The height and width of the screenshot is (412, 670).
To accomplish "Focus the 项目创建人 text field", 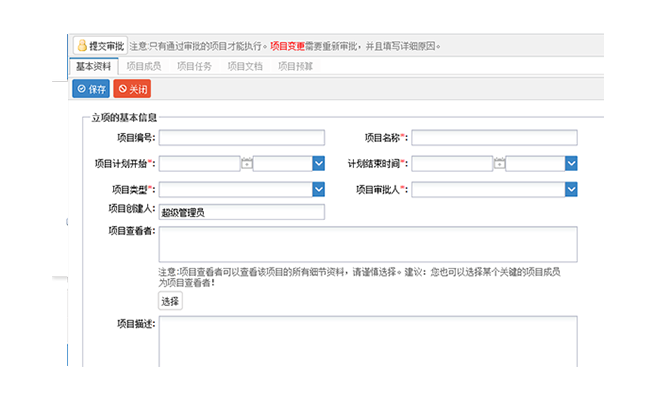I will [242, 212].
